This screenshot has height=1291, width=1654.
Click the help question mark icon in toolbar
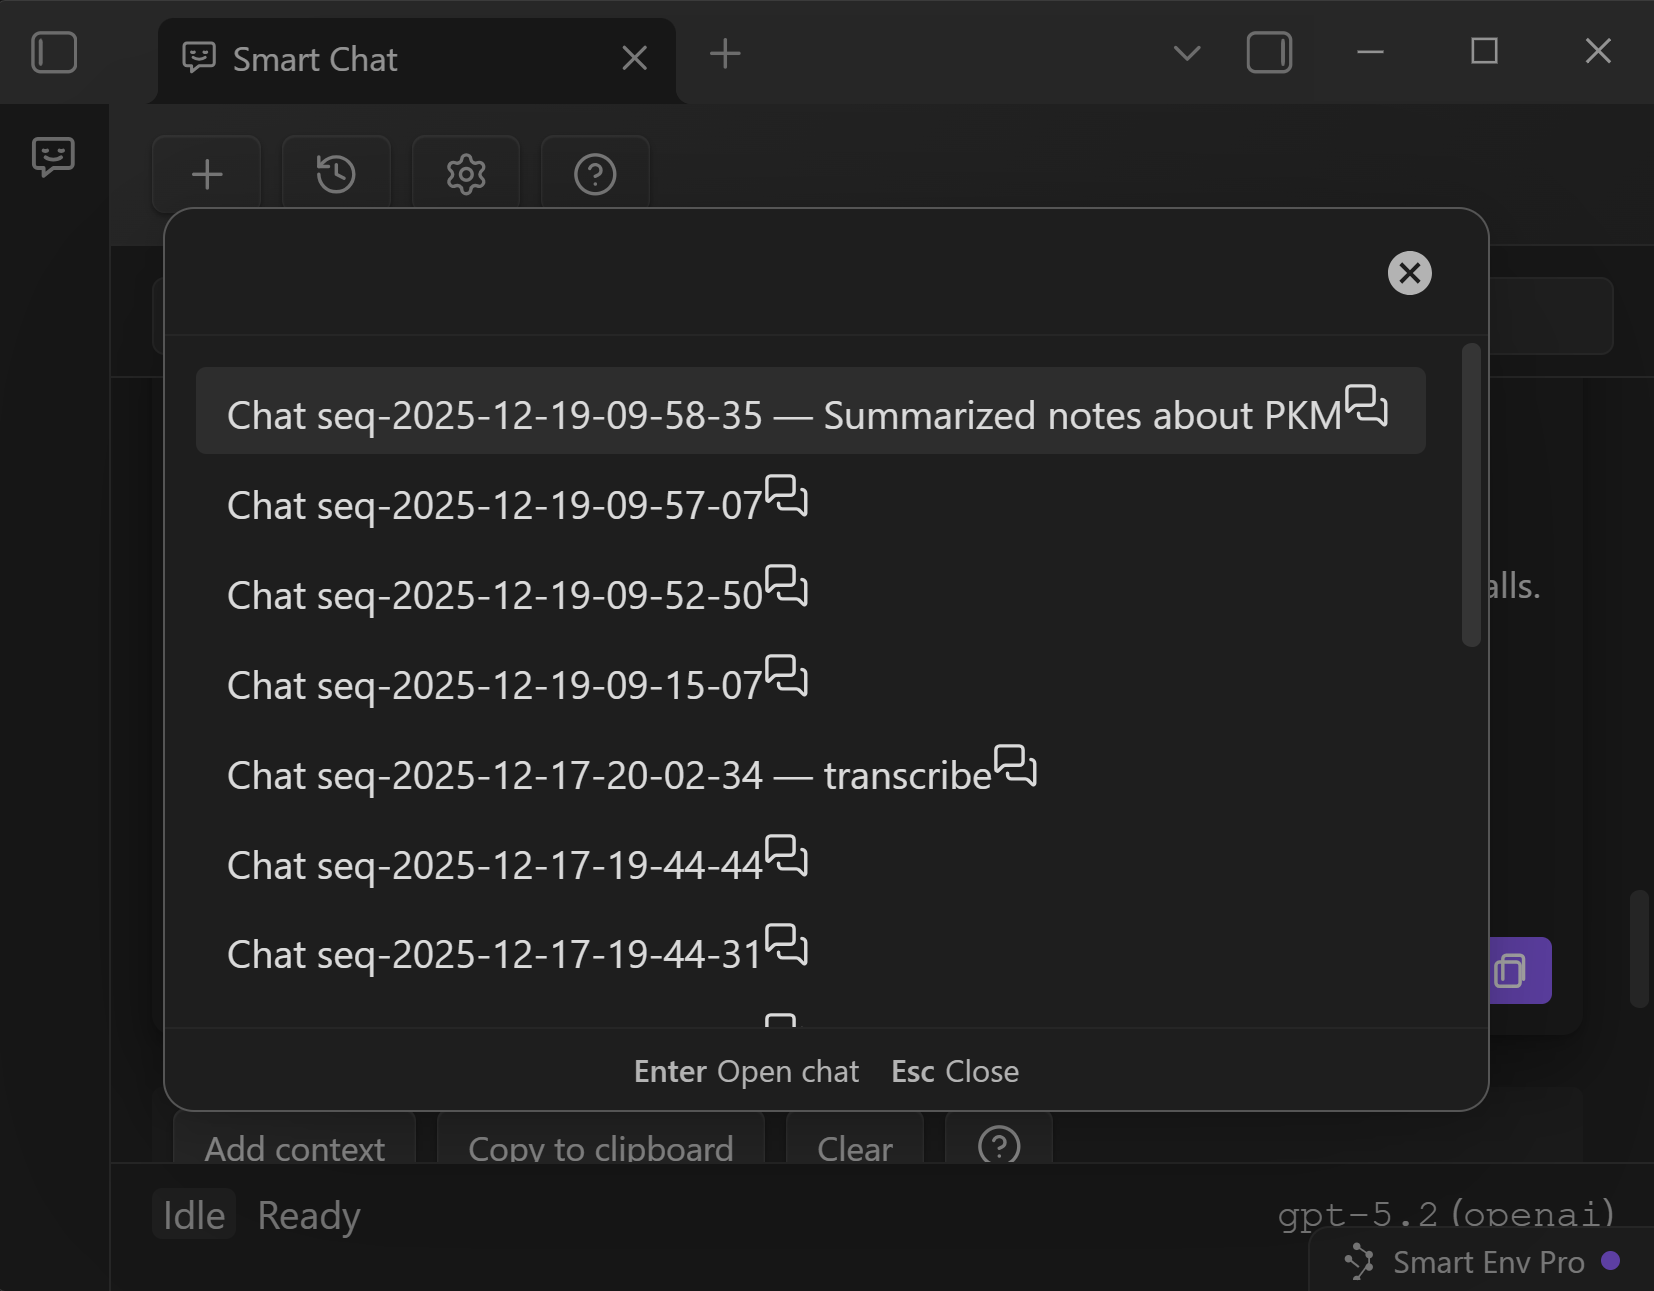point(595,174)
